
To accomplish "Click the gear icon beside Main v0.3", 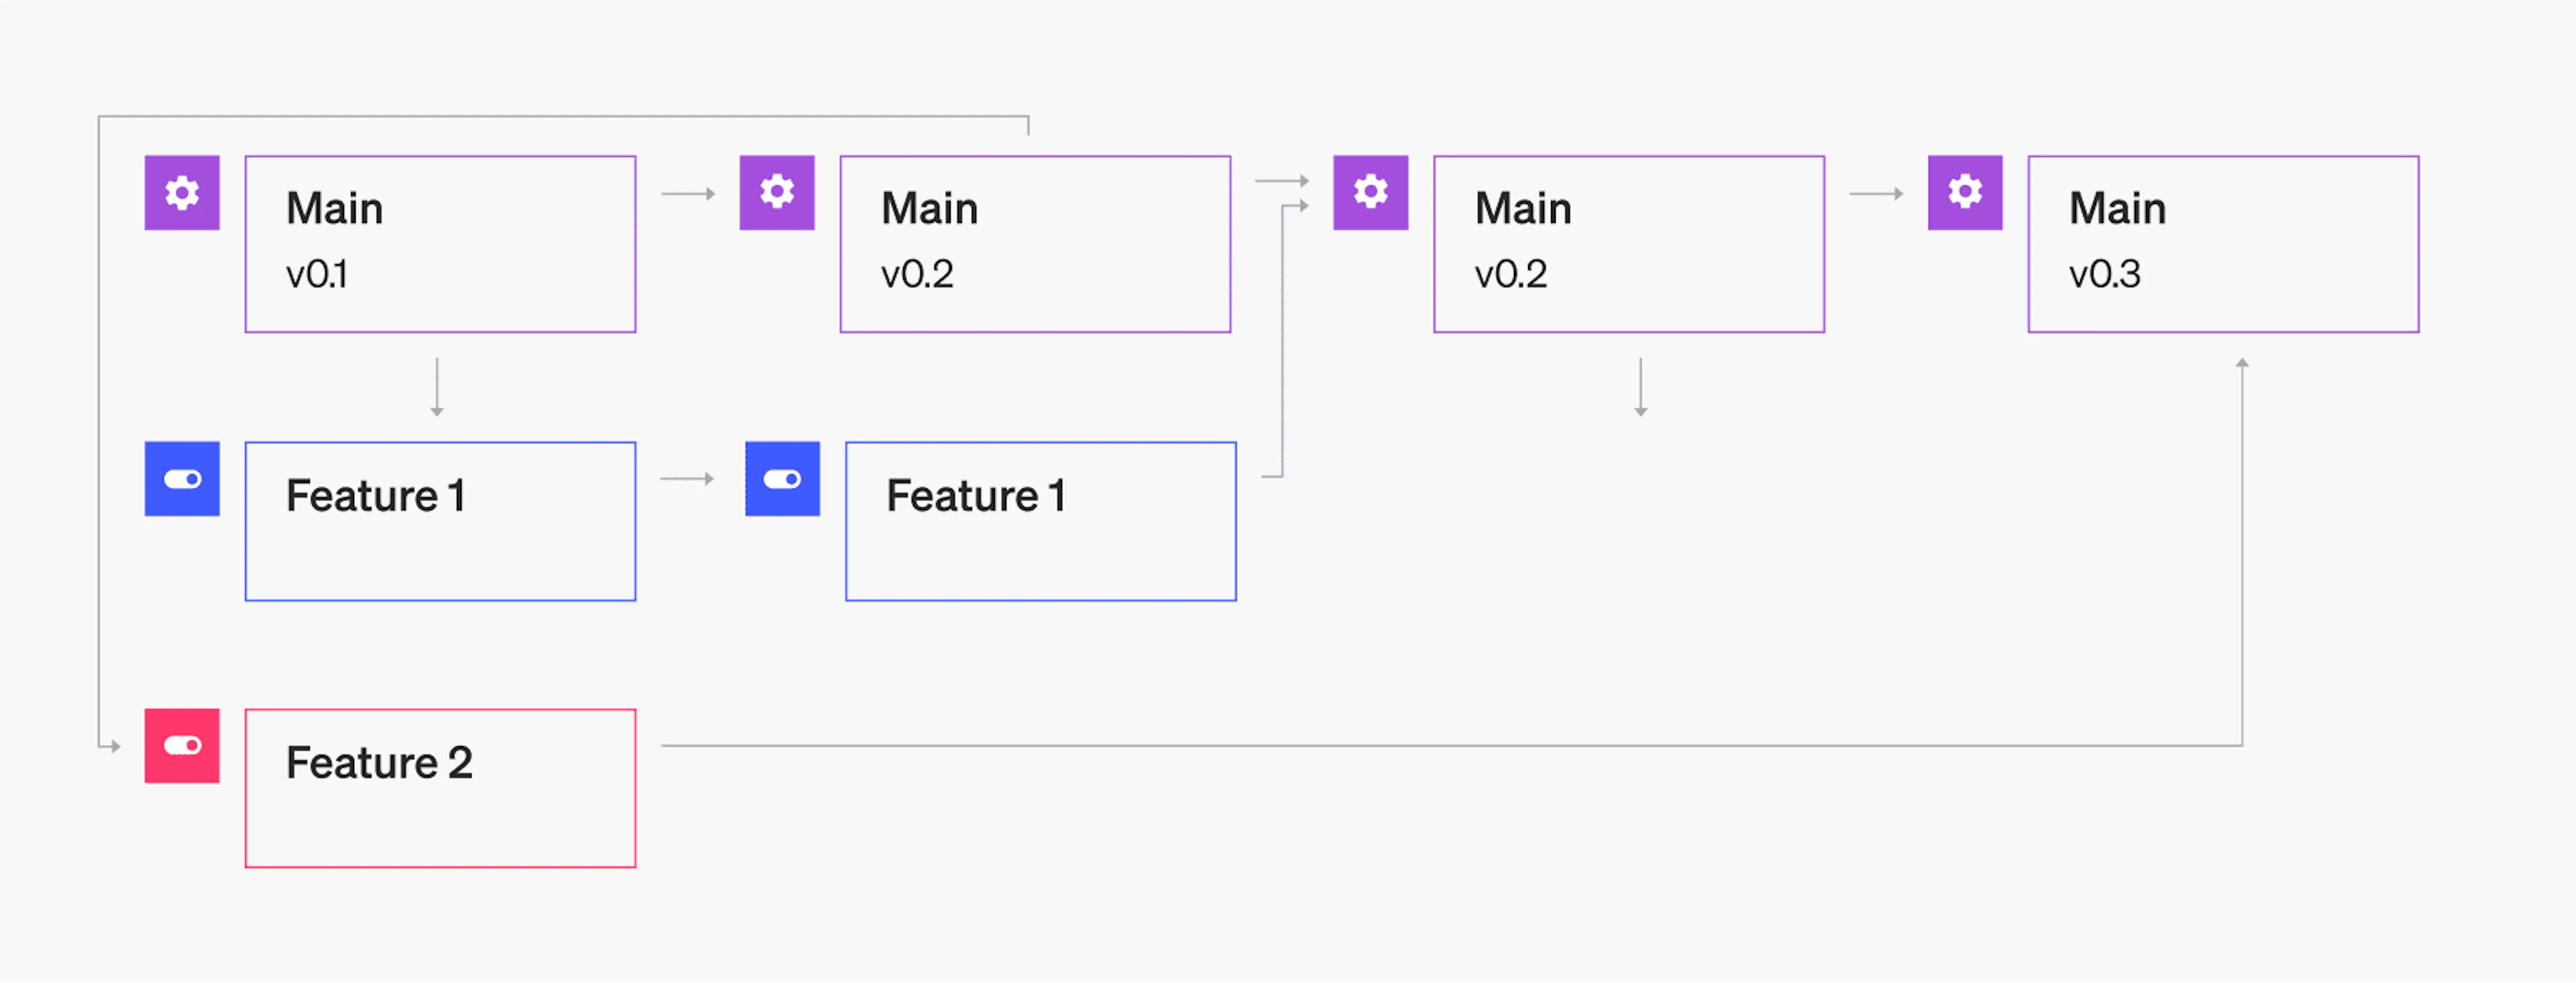I will coord(1965,193).
